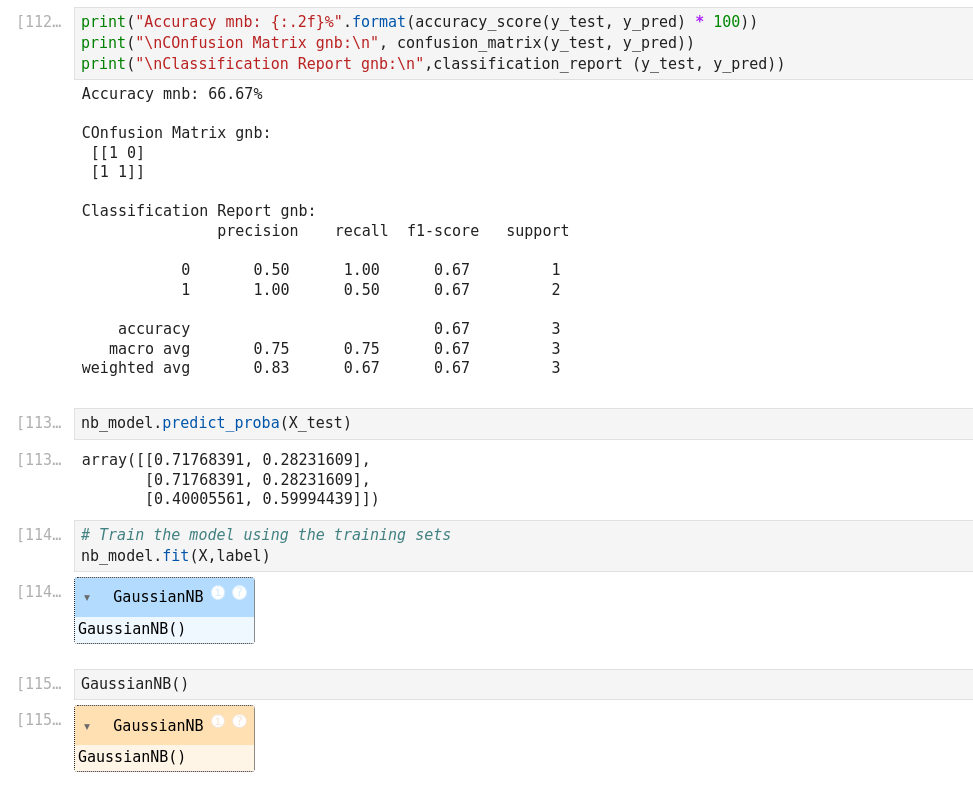This screenshot has height=785, width=973.
Task: Open the documentation question mark on the orange GaussianNB widget
Action: click(x=239, y=721)
